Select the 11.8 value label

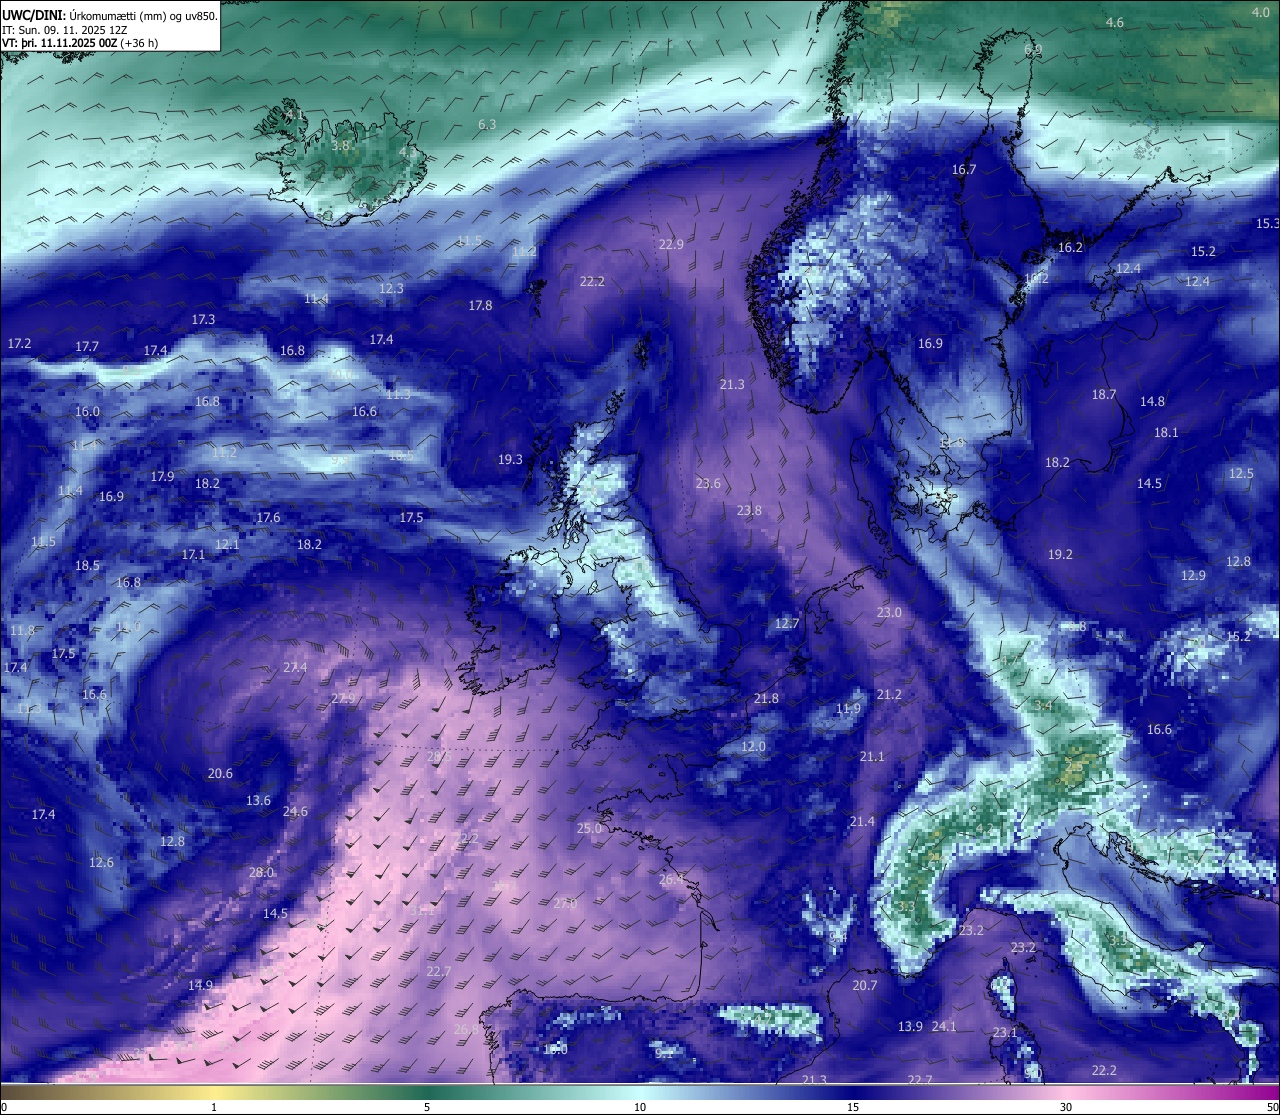[x=22, y=631]
